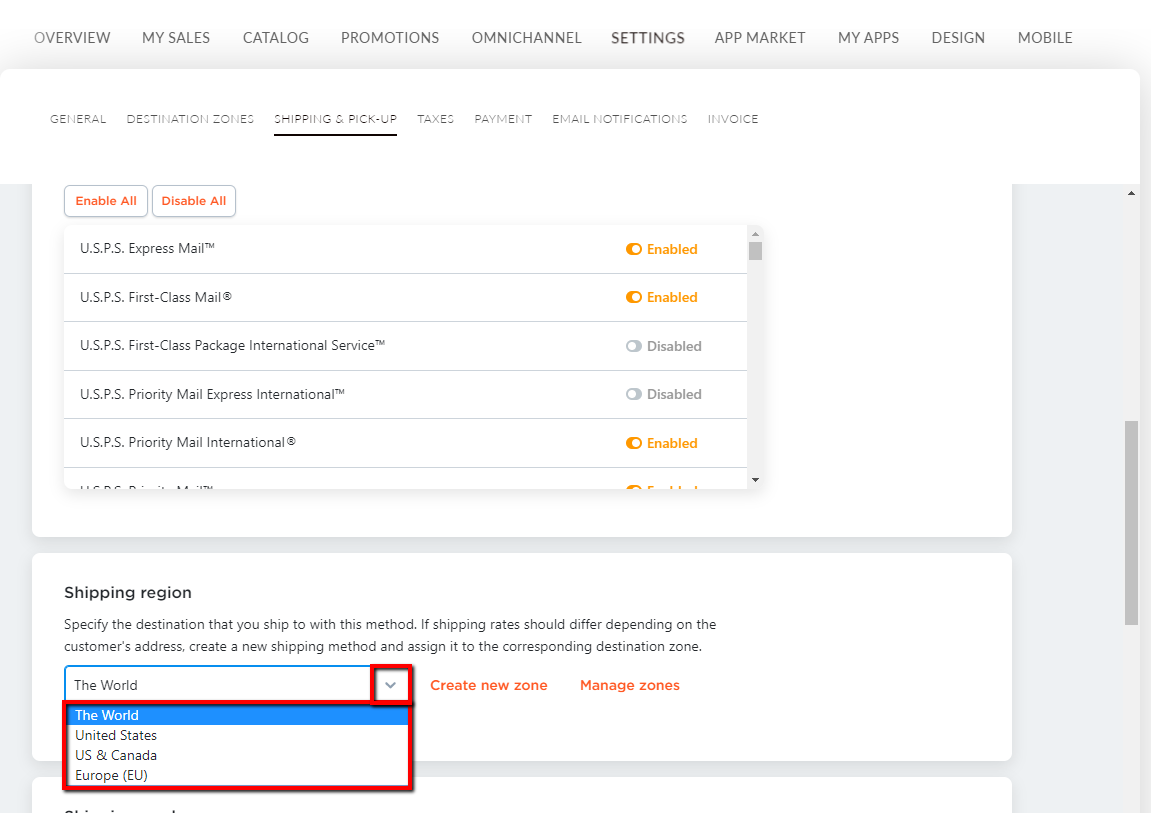
Task: Select OMNICHANNEL menu item
Action: pos(526,37)
